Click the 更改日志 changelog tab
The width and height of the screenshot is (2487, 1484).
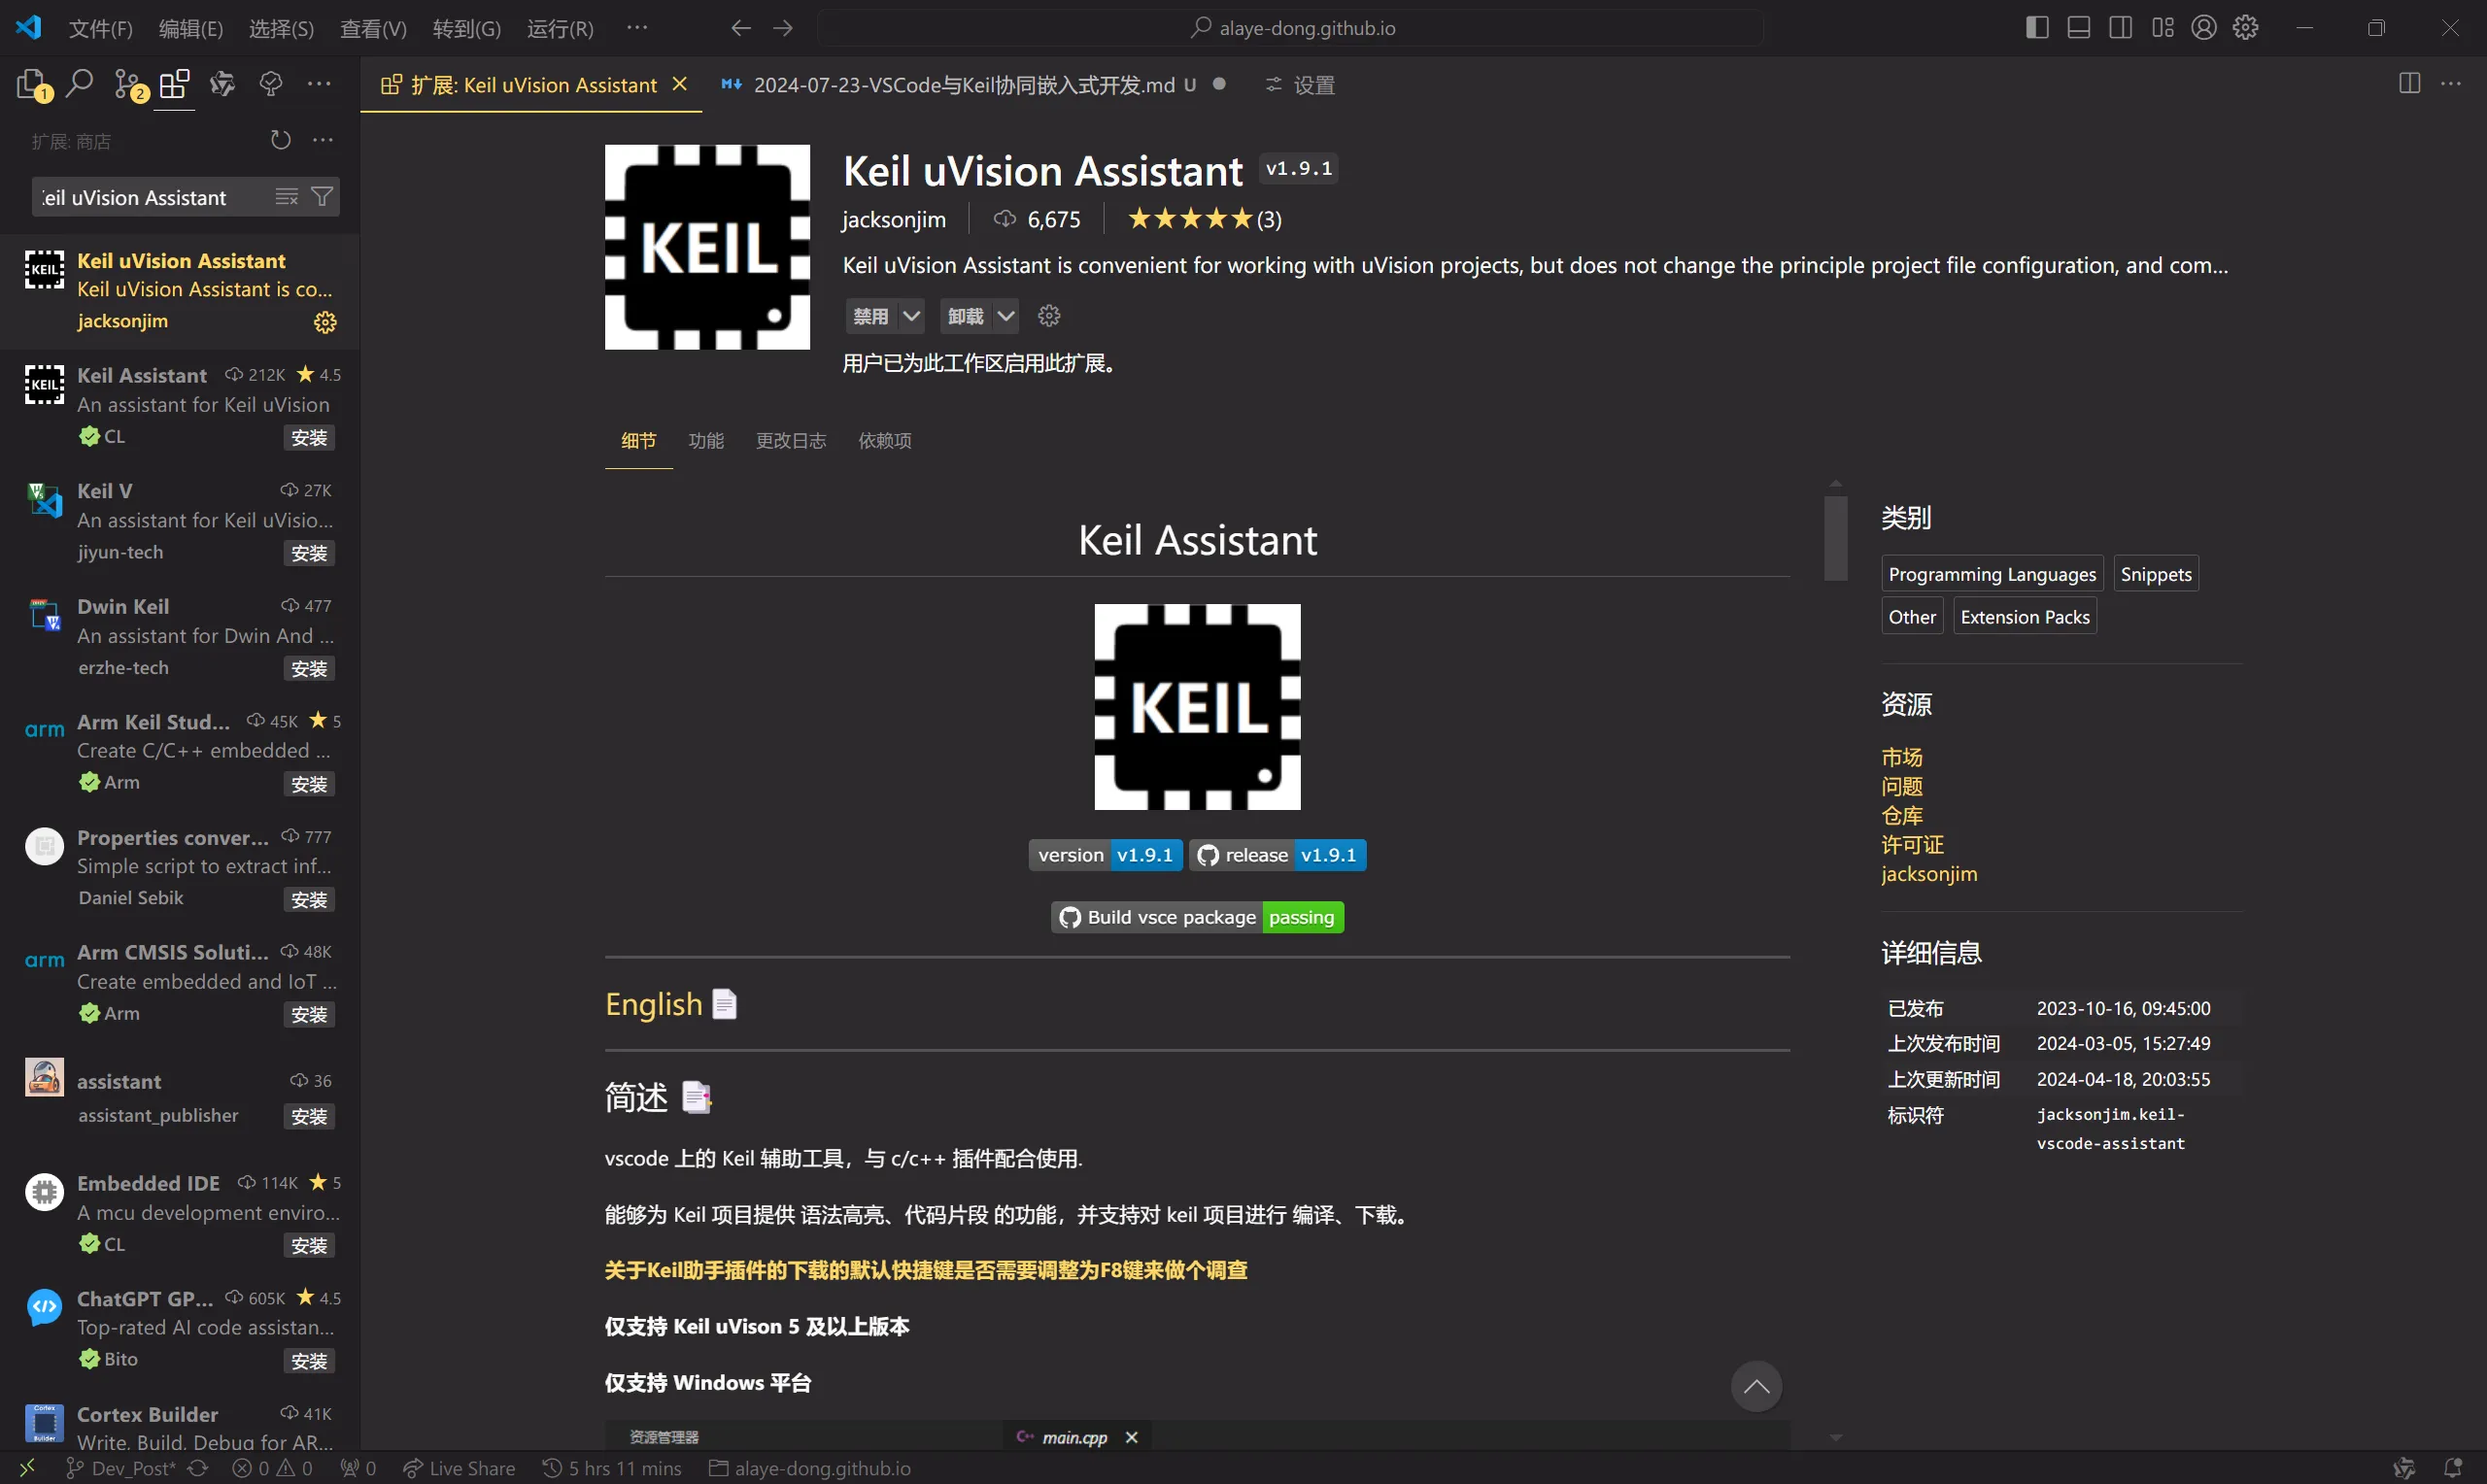tap(792, 440)
